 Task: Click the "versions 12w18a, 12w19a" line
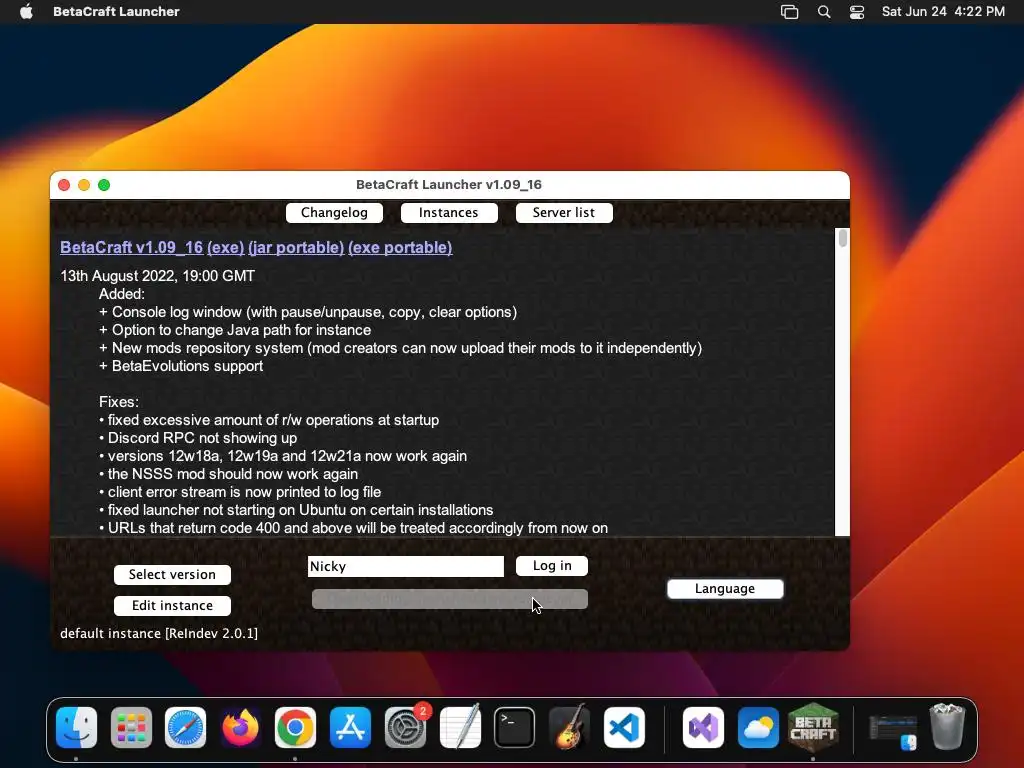283,456
